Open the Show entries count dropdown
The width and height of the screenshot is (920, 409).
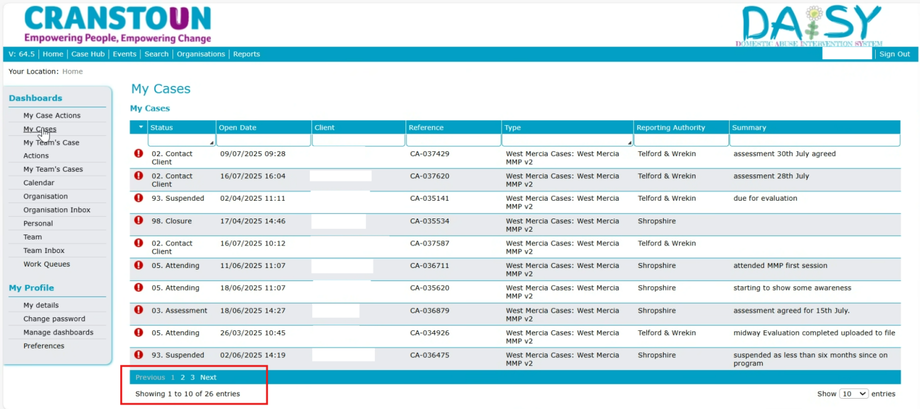coord(854,394)
